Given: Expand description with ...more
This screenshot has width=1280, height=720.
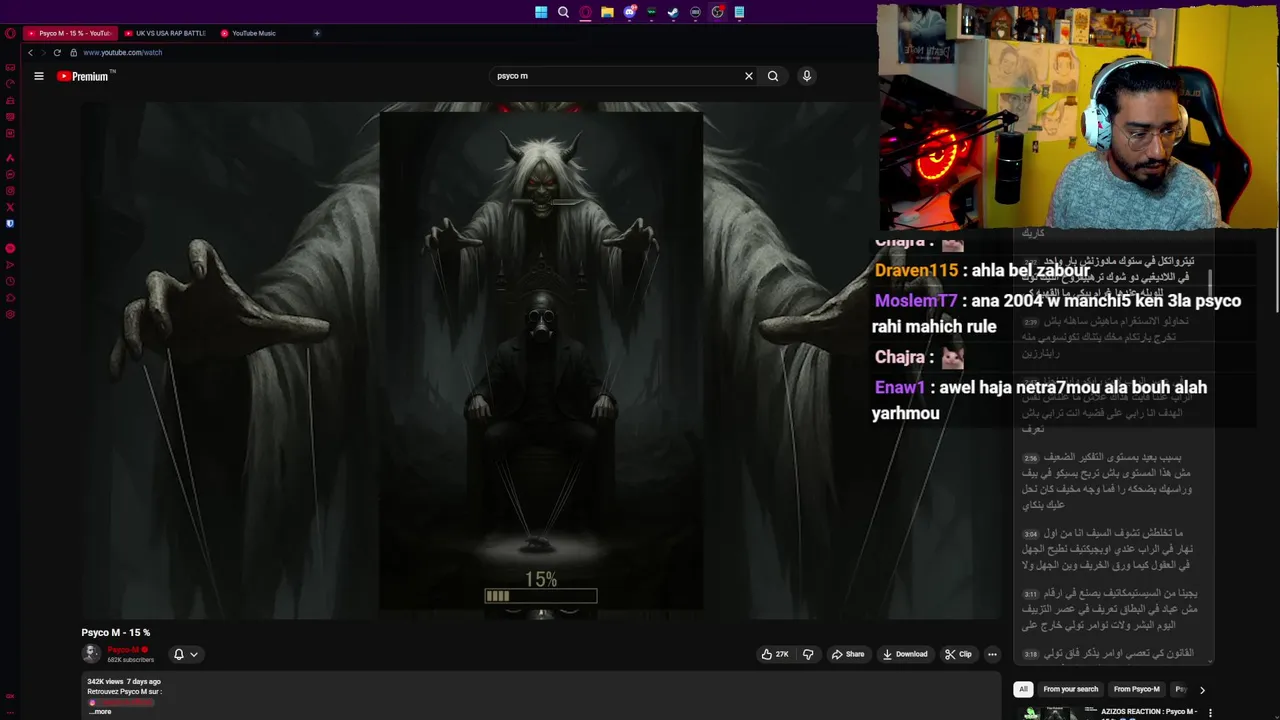Looking at the screenshot, I should (x=101, y=711).
